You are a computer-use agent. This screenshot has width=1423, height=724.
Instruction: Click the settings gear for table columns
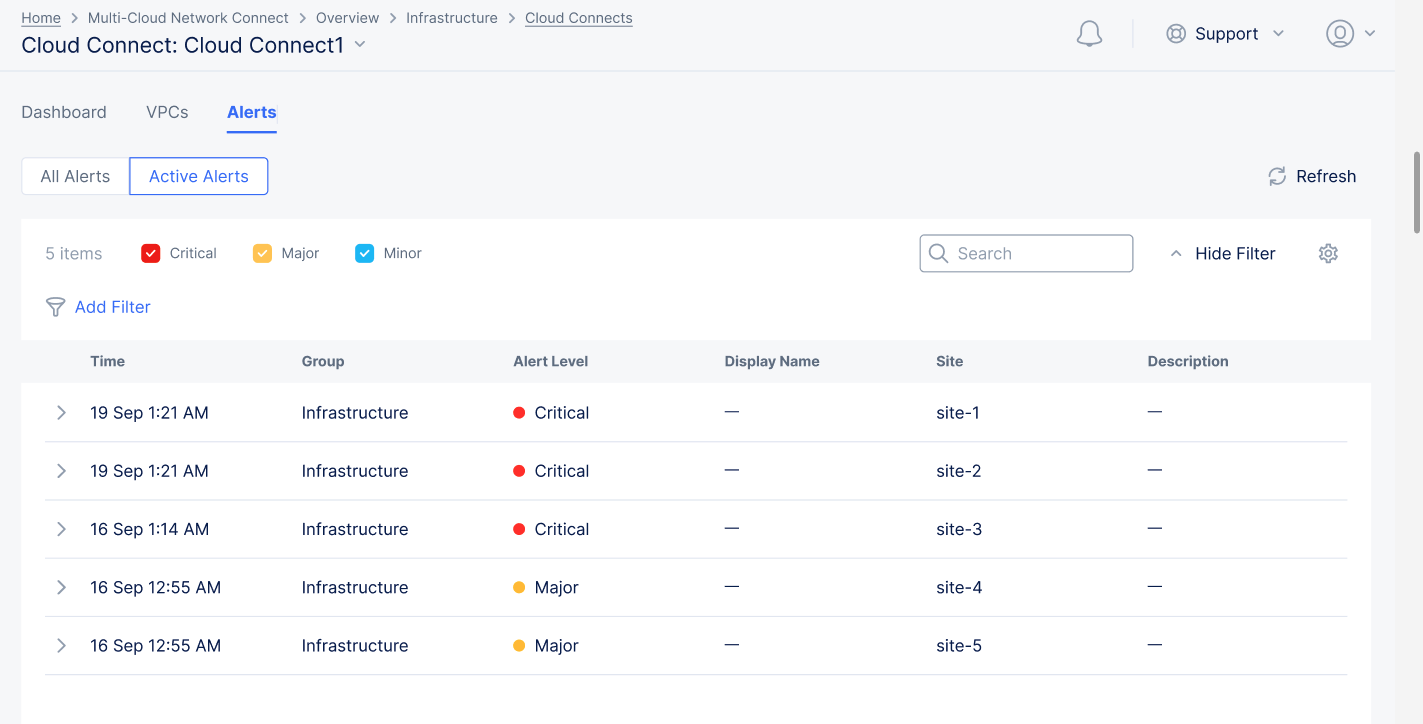coord(1328,253)
